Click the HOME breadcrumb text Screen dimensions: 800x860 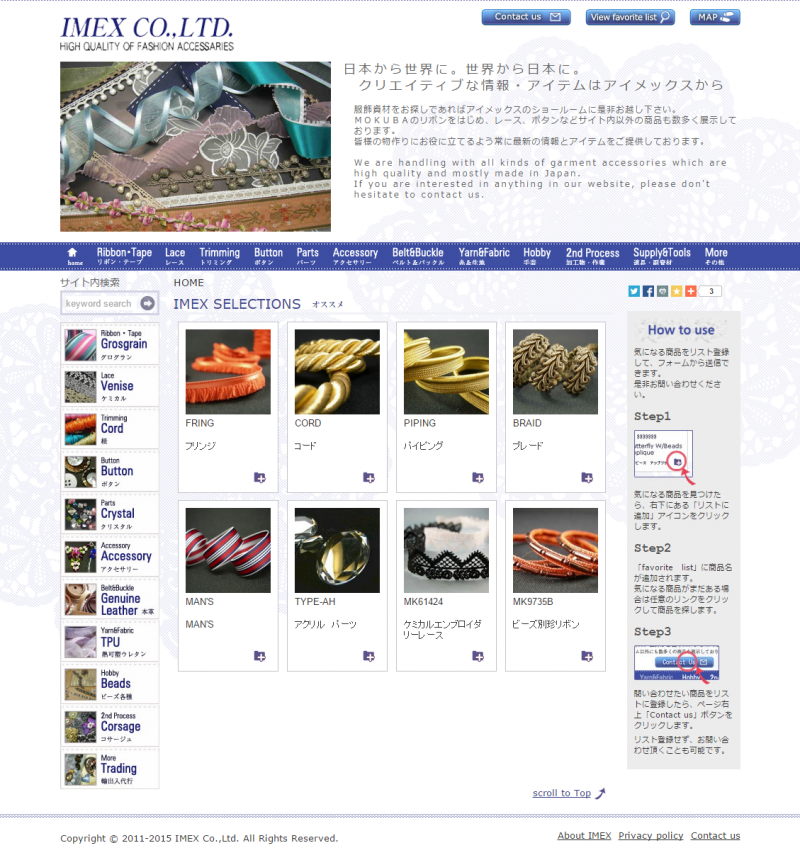point(189,282)
